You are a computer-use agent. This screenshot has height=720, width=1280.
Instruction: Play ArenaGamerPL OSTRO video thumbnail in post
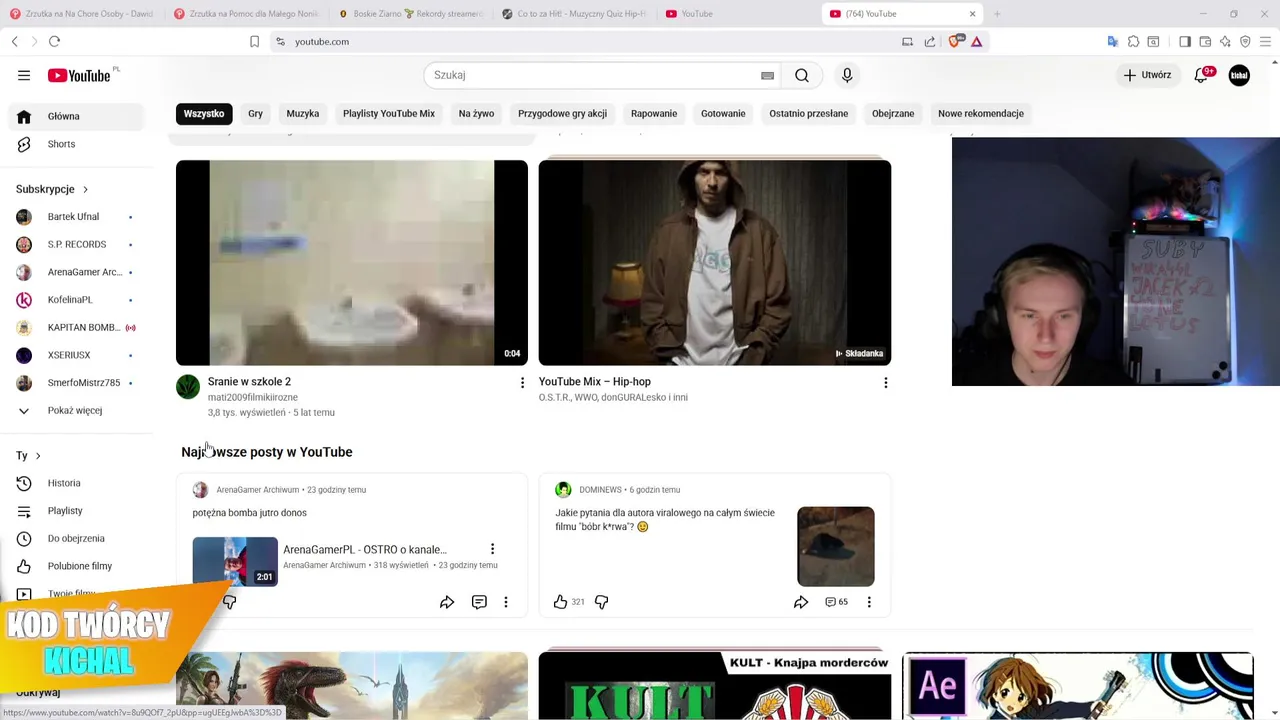coord(235,561)
